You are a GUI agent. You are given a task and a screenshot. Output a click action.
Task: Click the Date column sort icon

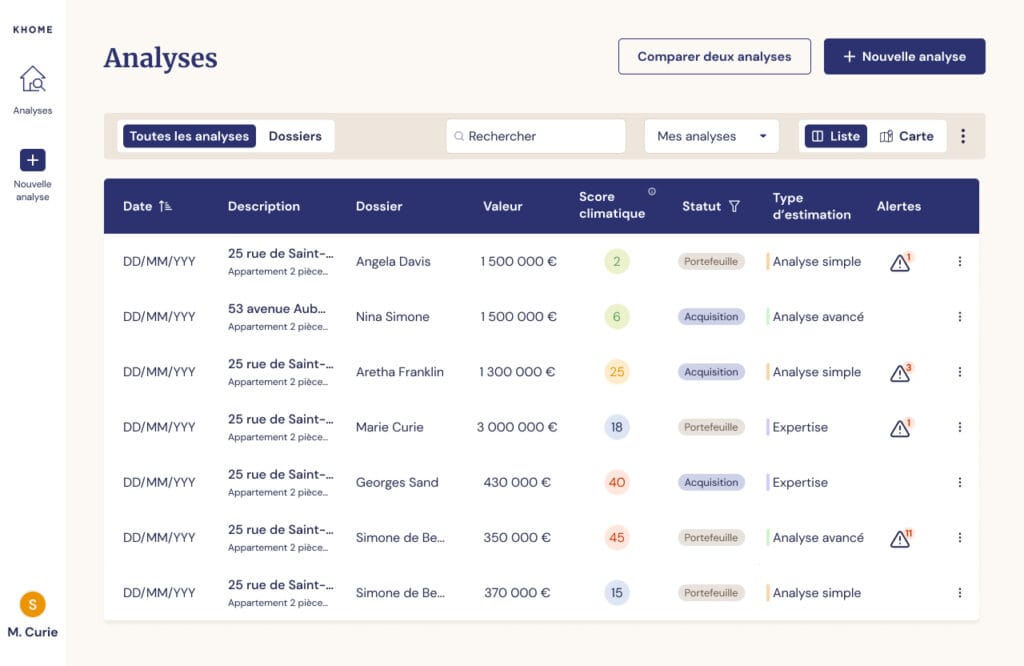tap(165, 206)
